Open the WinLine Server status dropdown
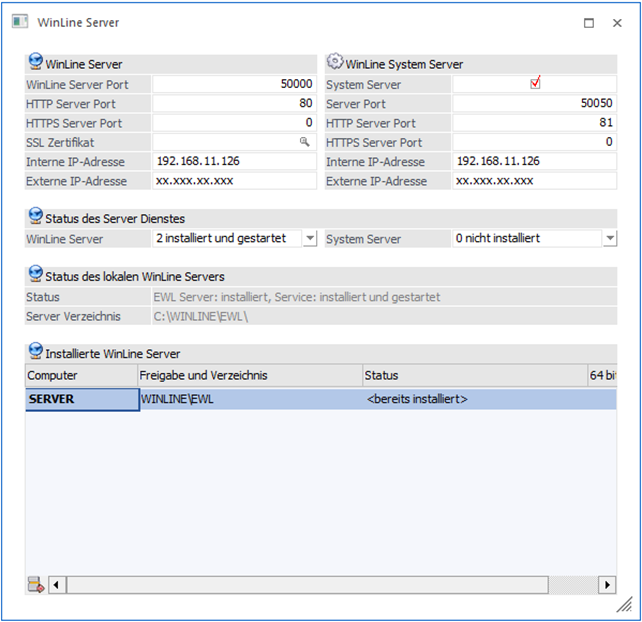Screen dimensions: 642x622 pos(309,238)
